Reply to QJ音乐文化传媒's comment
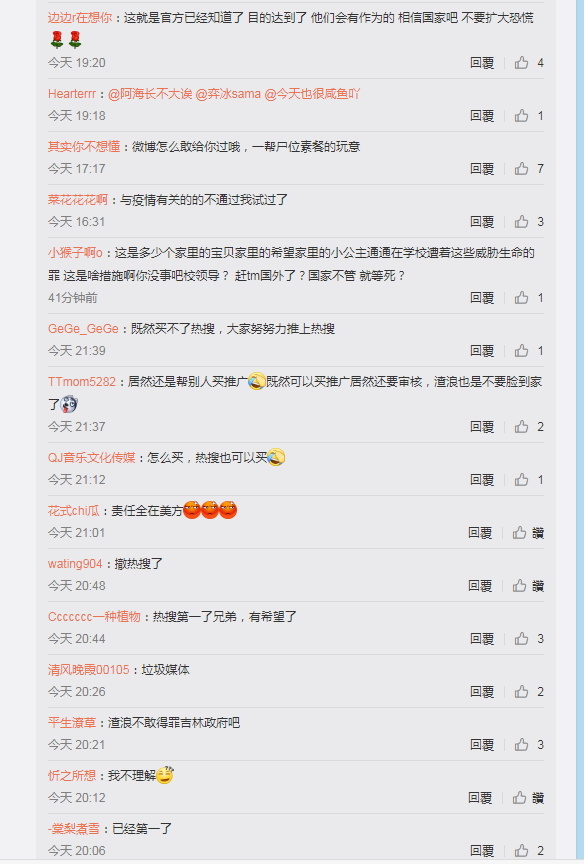The width and height of the screenshot is (584, 864). (x=482, y=479)
